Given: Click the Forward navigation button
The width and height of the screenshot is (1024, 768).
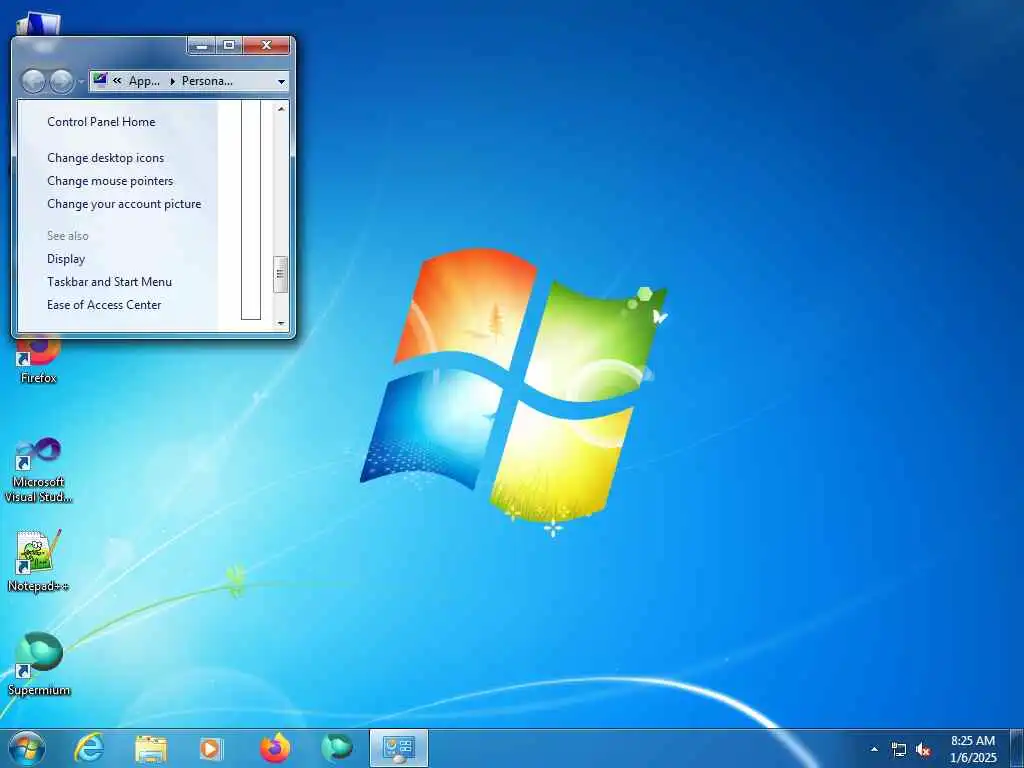Looking at the screenshot, I should pyautogui.click(x=61, y=82).
